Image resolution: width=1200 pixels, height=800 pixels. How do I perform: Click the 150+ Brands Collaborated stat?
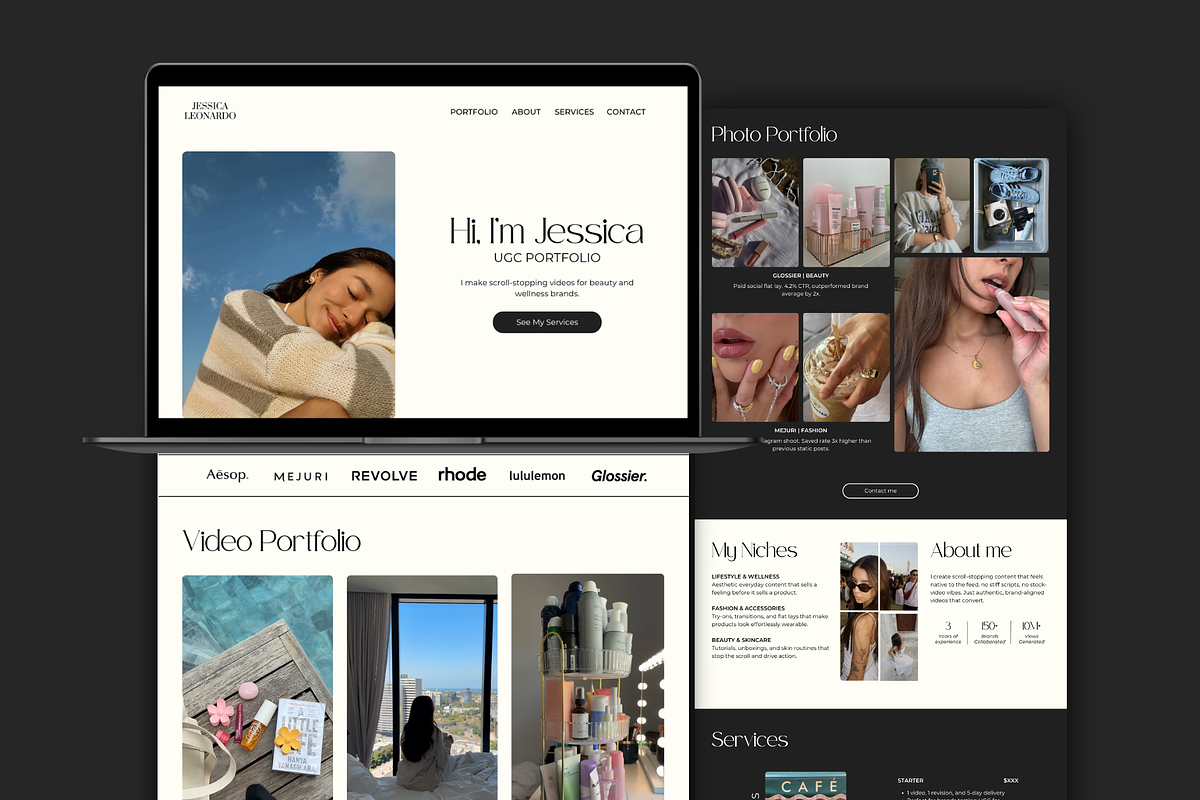990,633
